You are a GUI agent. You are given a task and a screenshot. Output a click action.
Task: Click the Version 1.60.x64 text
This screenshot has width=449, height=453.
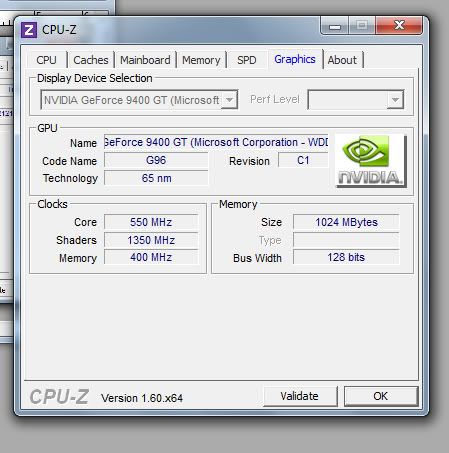click(x=142, y=398)
